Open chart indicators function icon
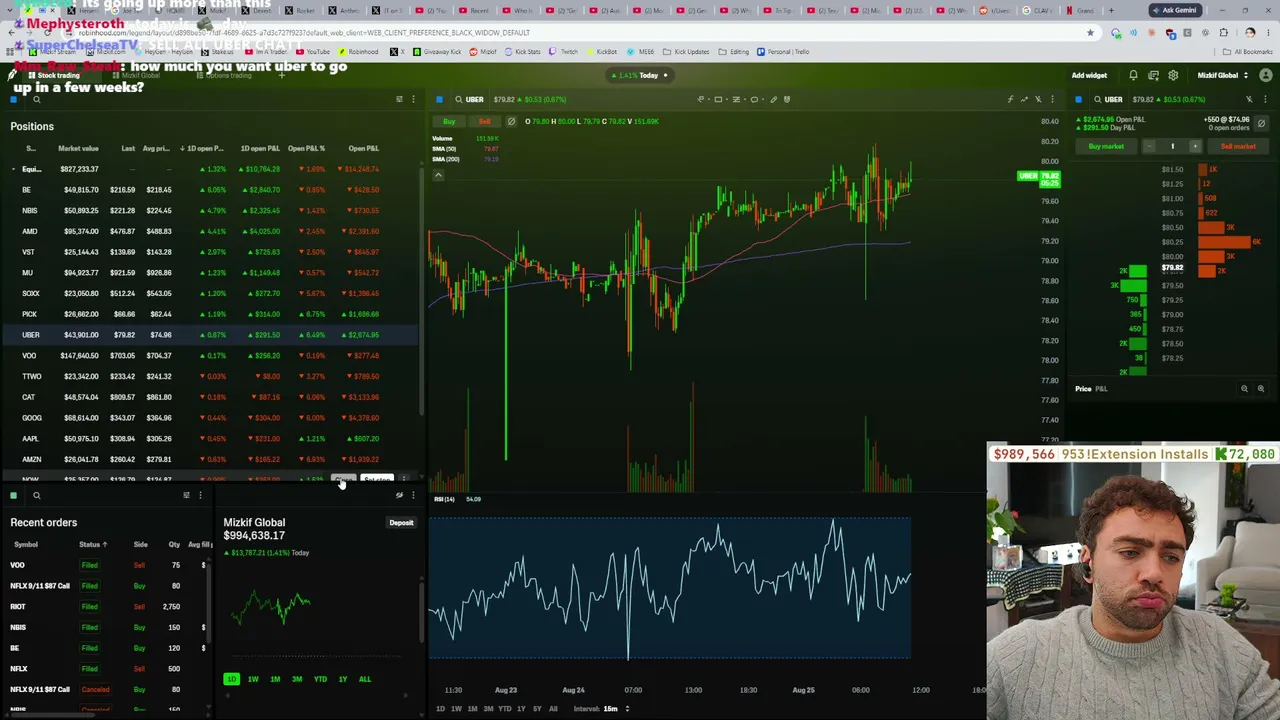Image resolution: width=1280 pixels, height=720 pixels. tap(1010, 99)
